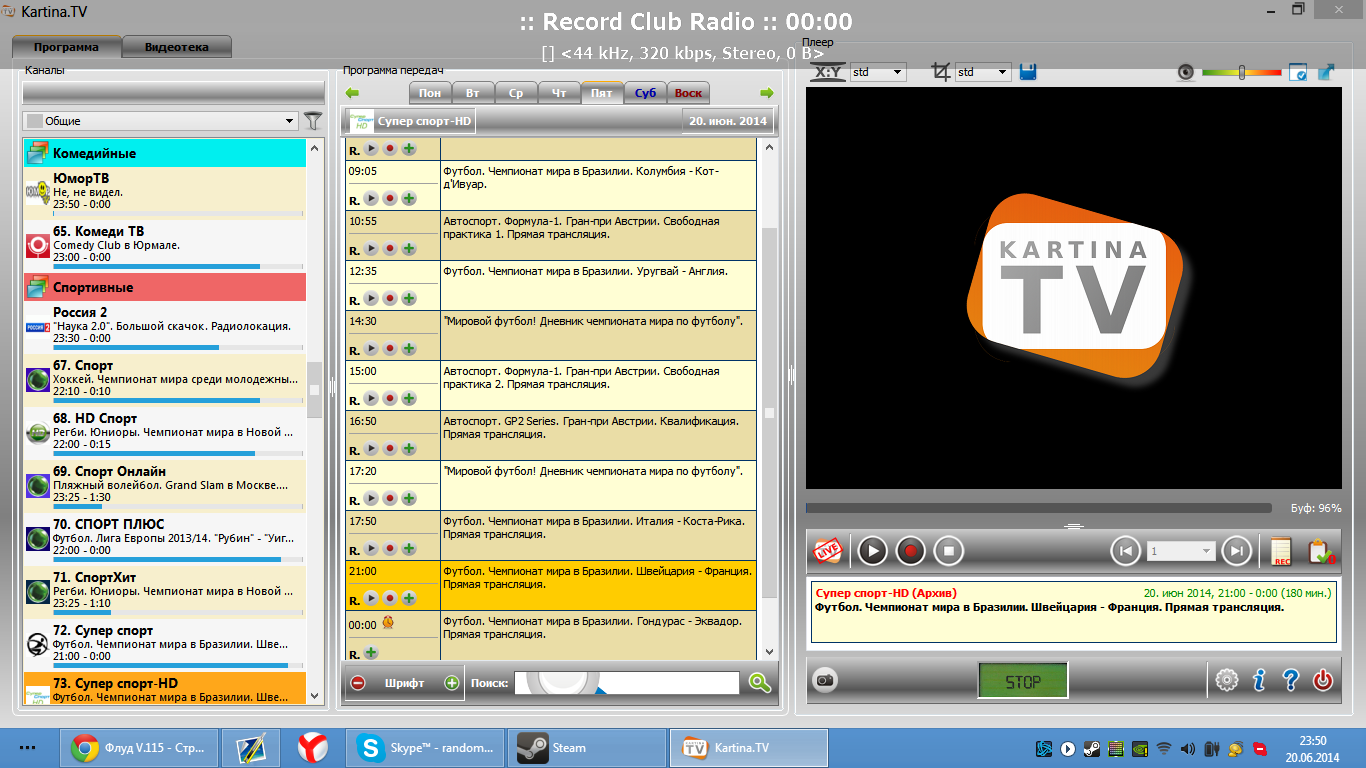The width and height of the screenshot is (1366, 768).
Task: Open the playlist number dropdown
Action: tap(1181, 551)
